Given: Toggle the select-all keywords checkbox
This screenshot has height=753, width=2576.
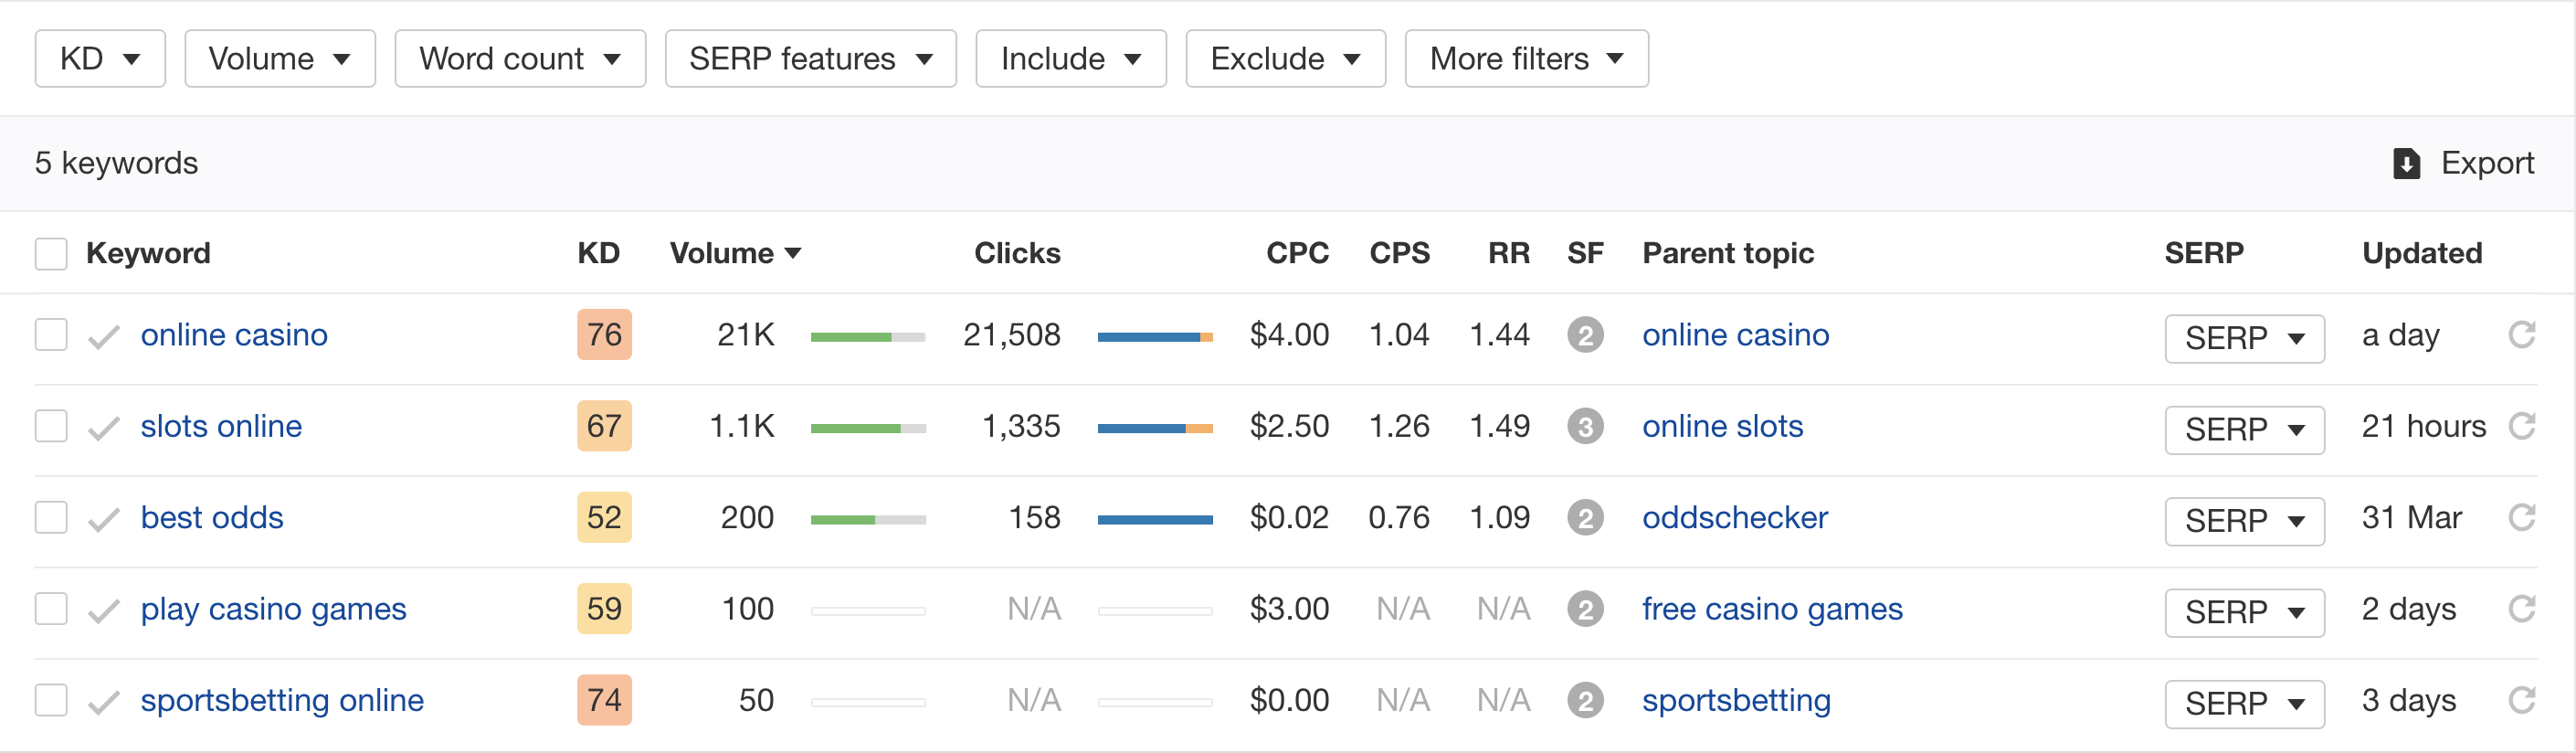Looking at the screenshot, I should click(51, 254).
